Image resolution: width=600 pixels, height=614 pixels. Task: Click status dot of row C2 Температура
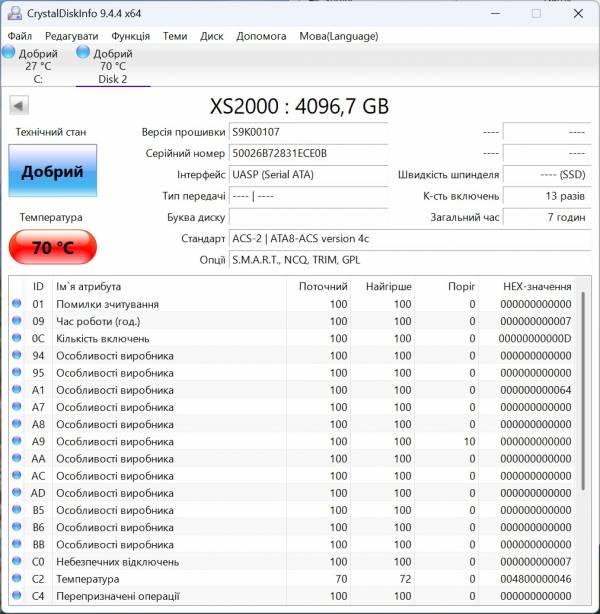(16, 578)
